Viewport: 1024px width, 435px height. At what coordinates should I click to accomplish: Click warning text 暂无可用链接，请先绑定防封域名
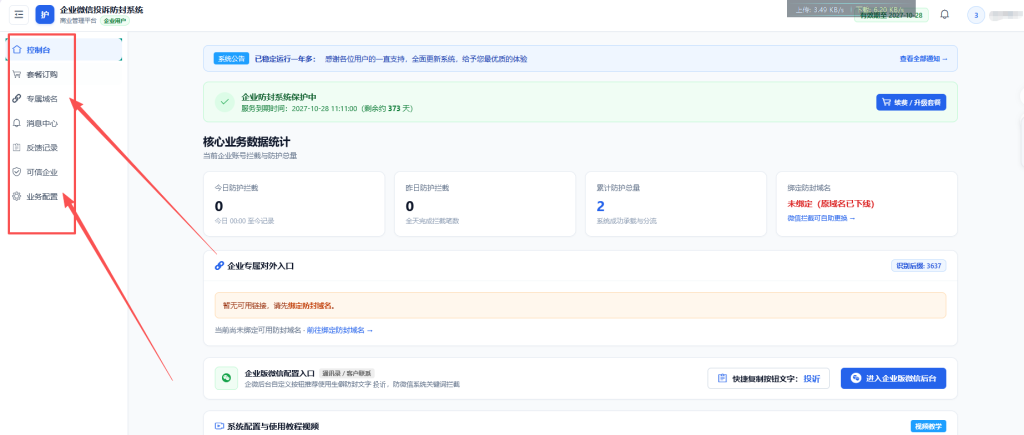coord(280,305)
